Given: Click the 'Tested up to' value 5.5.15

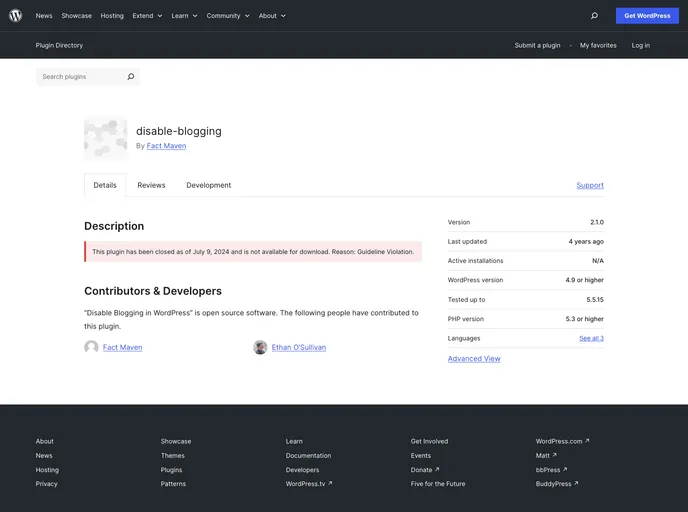Looking at the screenshot, I should point(595,300).
